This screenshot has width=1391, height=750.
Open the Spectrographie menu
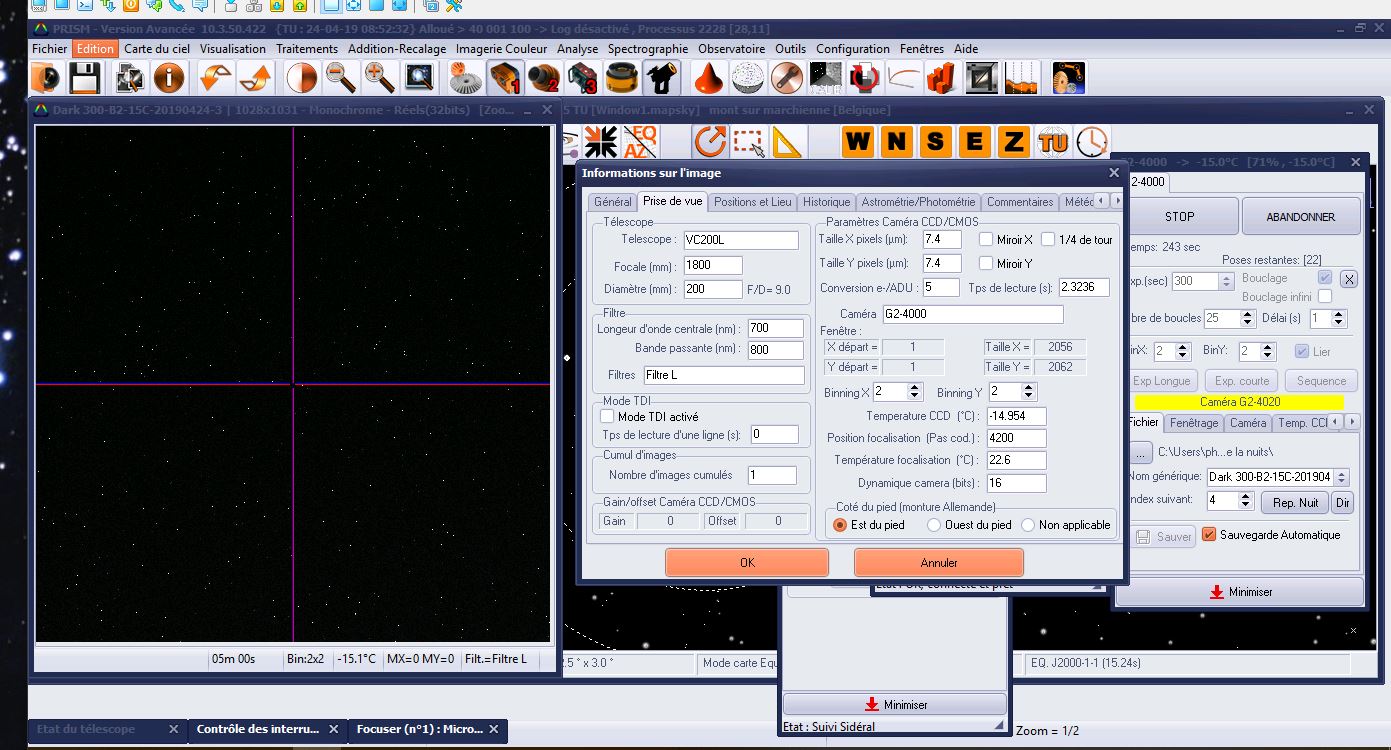pyautogui.click(x=648, y=48)
